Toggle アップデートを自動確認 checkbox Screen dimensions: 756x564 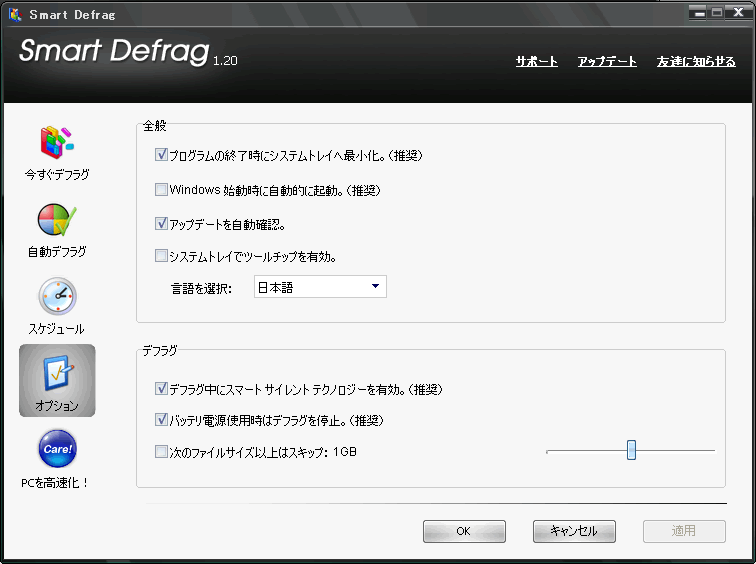[x=161, y=224]
